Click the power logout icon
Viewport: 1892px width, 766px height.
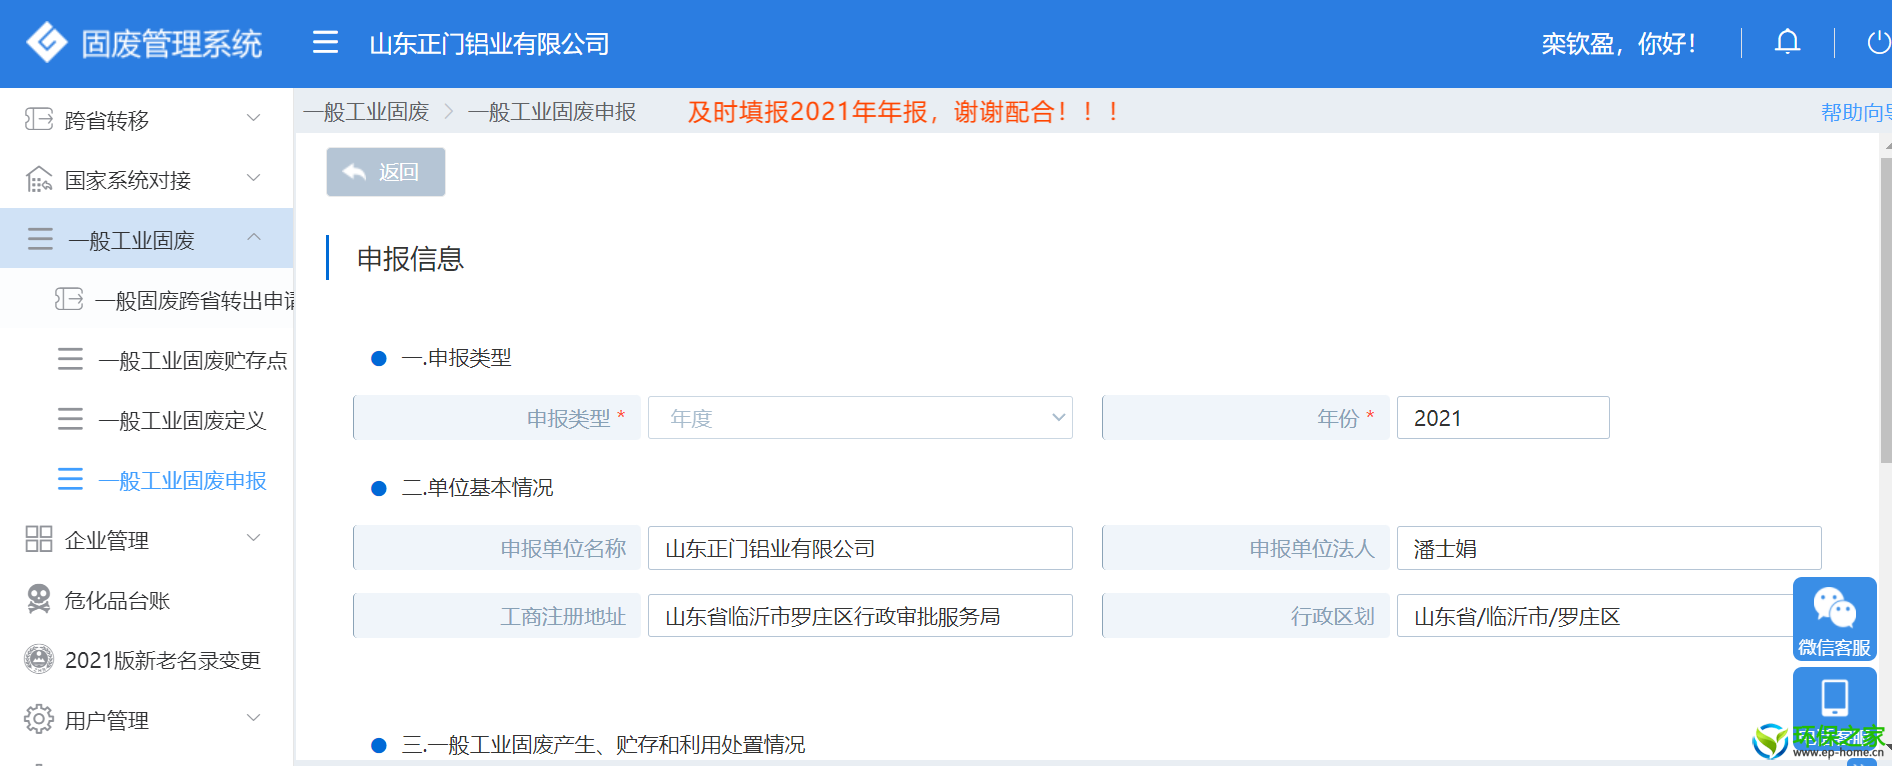(1878, 42)
